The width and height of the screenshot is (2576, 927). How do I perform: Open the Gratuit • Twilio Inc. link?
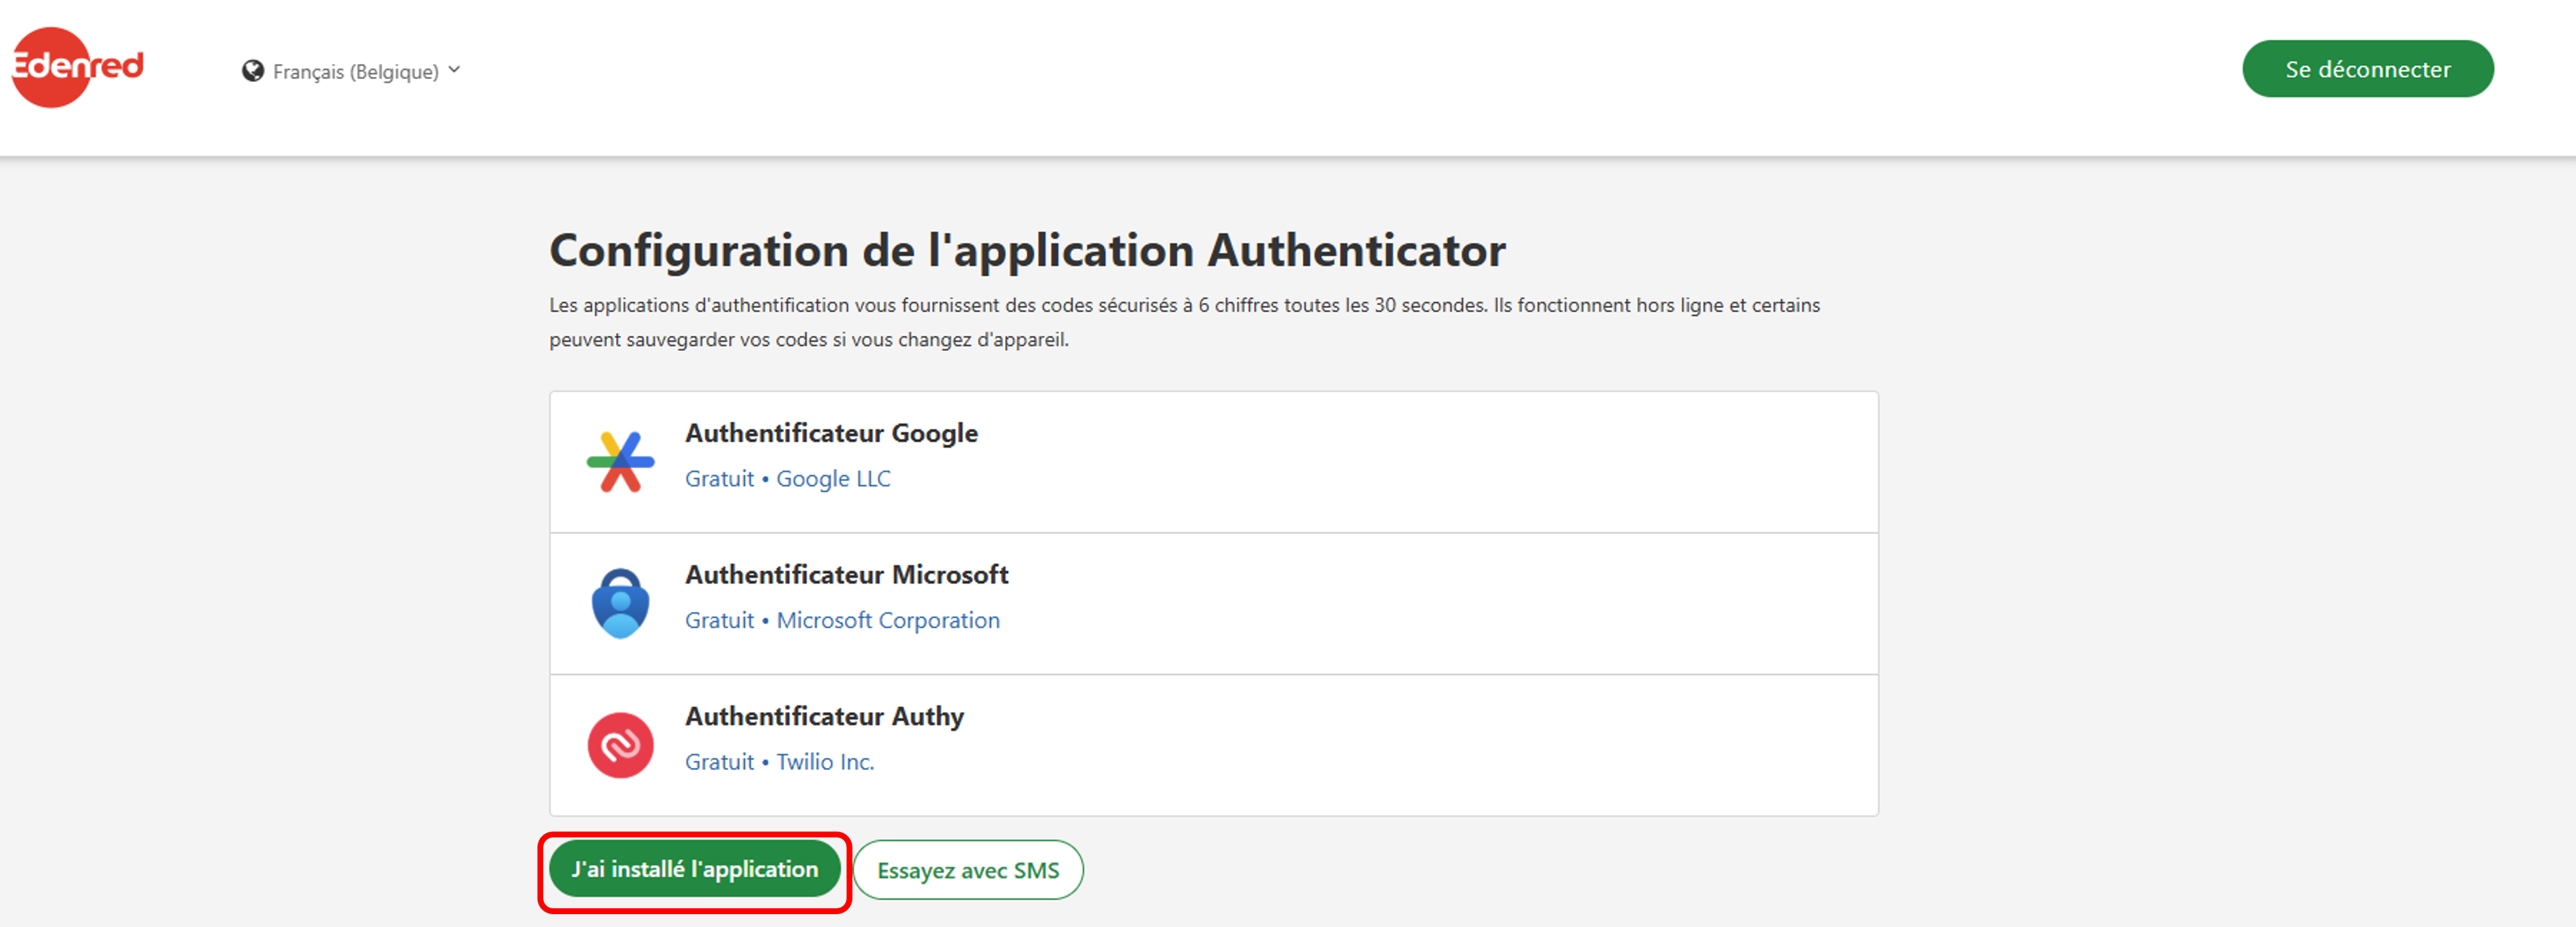(x=779, y=762)
